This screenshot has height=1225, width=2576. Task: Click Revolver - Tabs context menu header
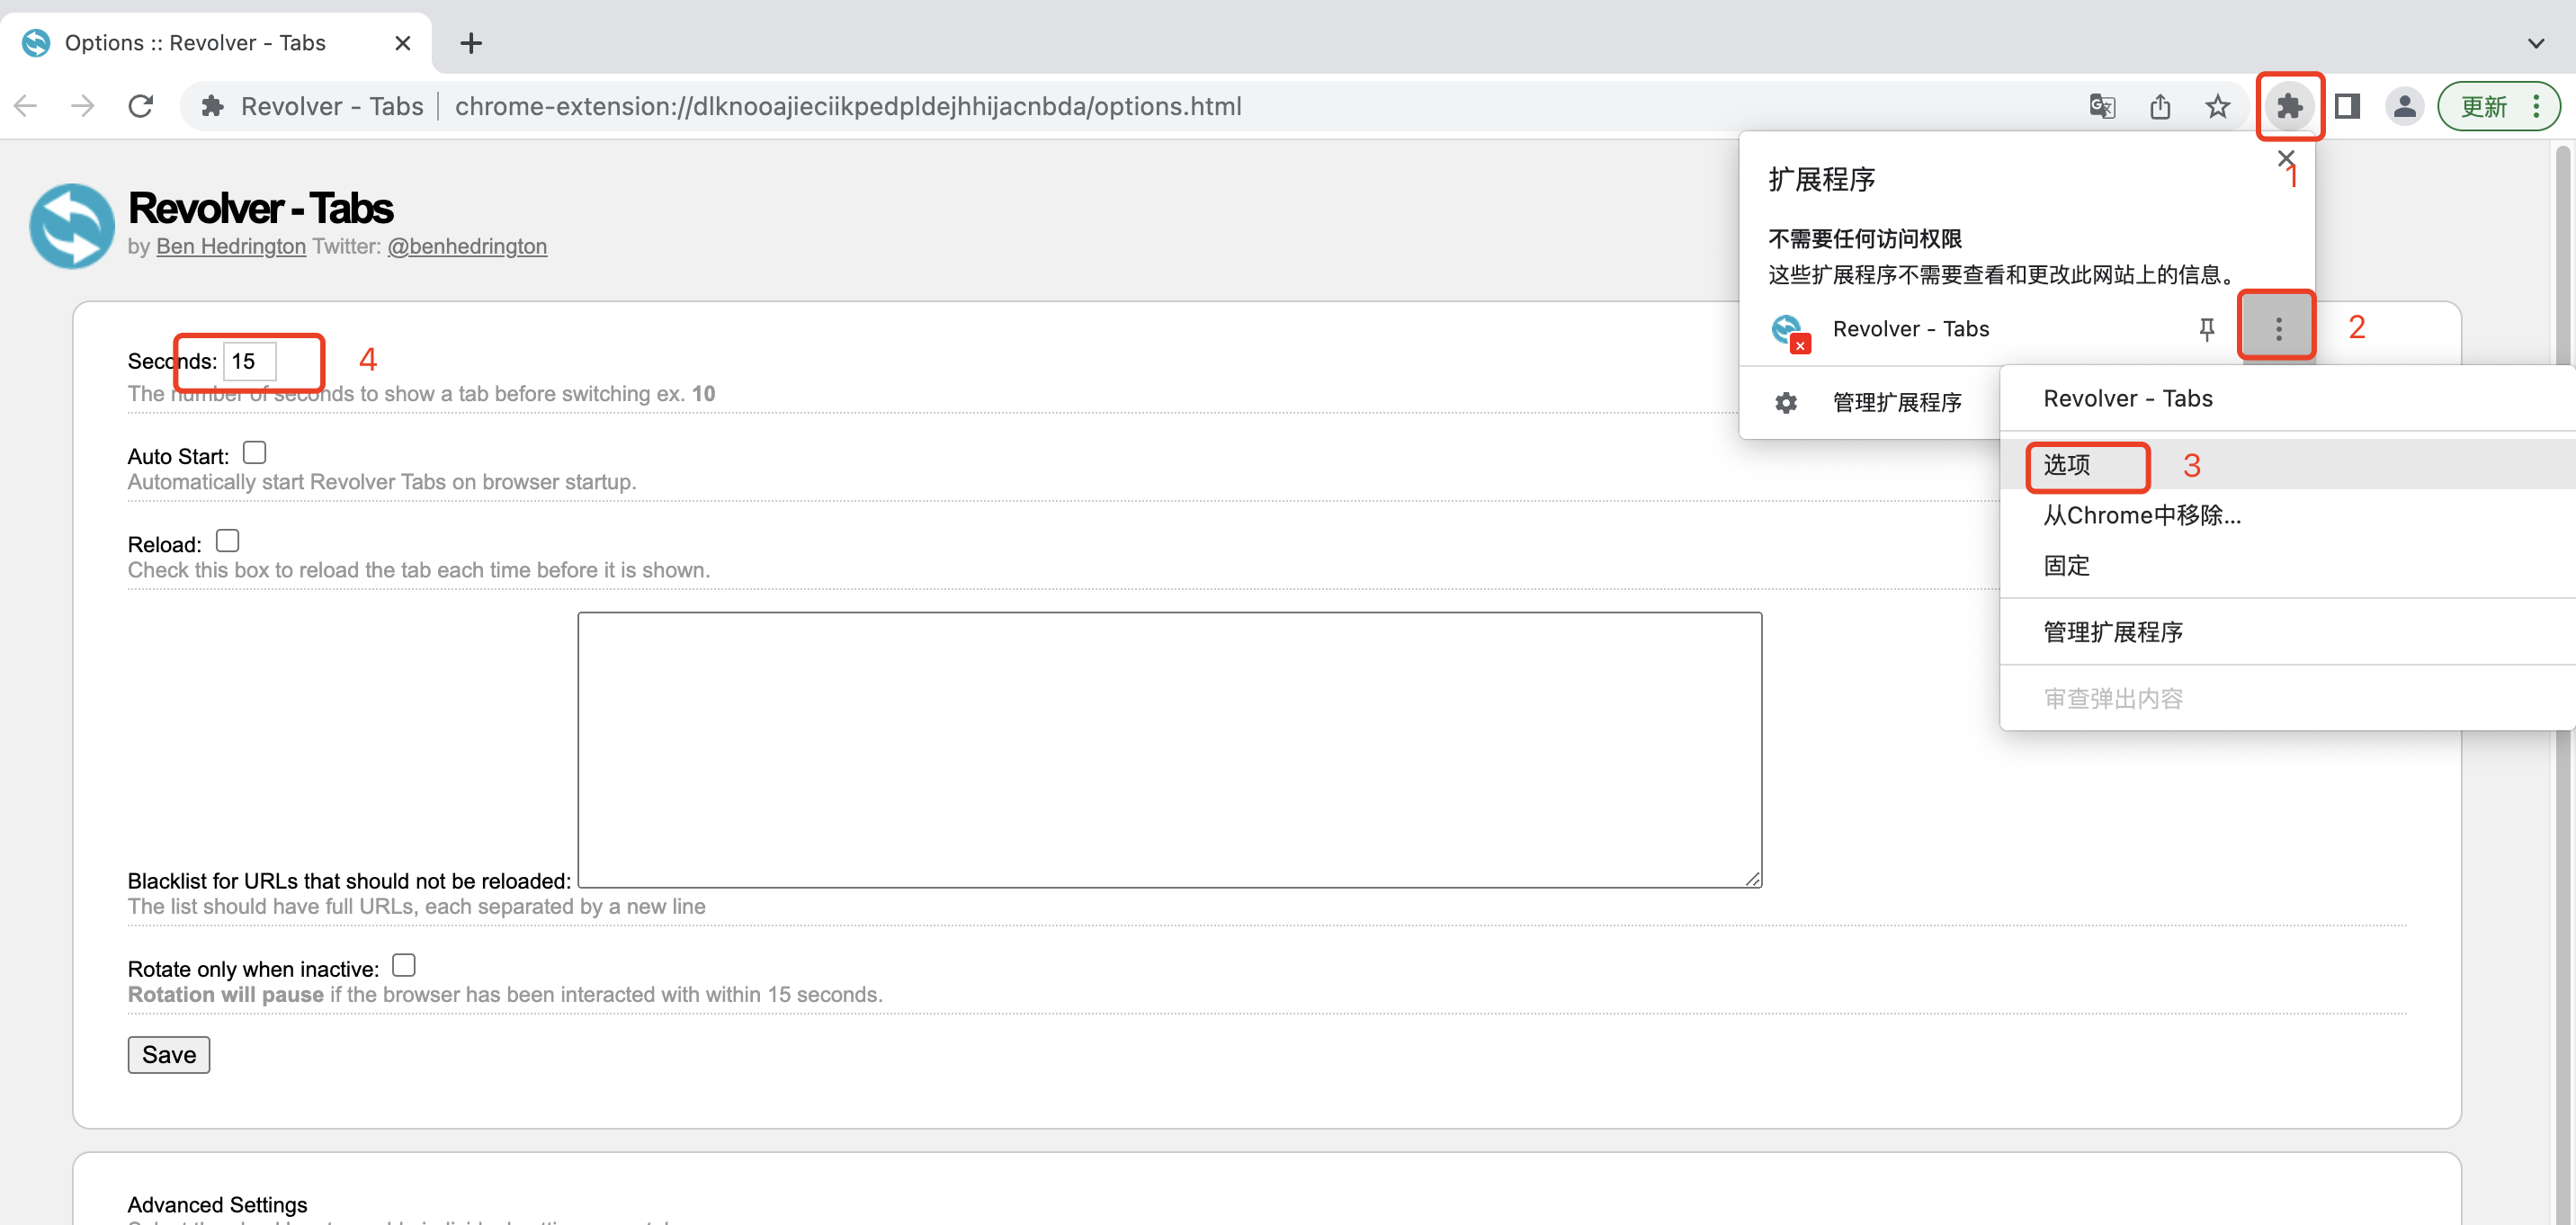2288,399
